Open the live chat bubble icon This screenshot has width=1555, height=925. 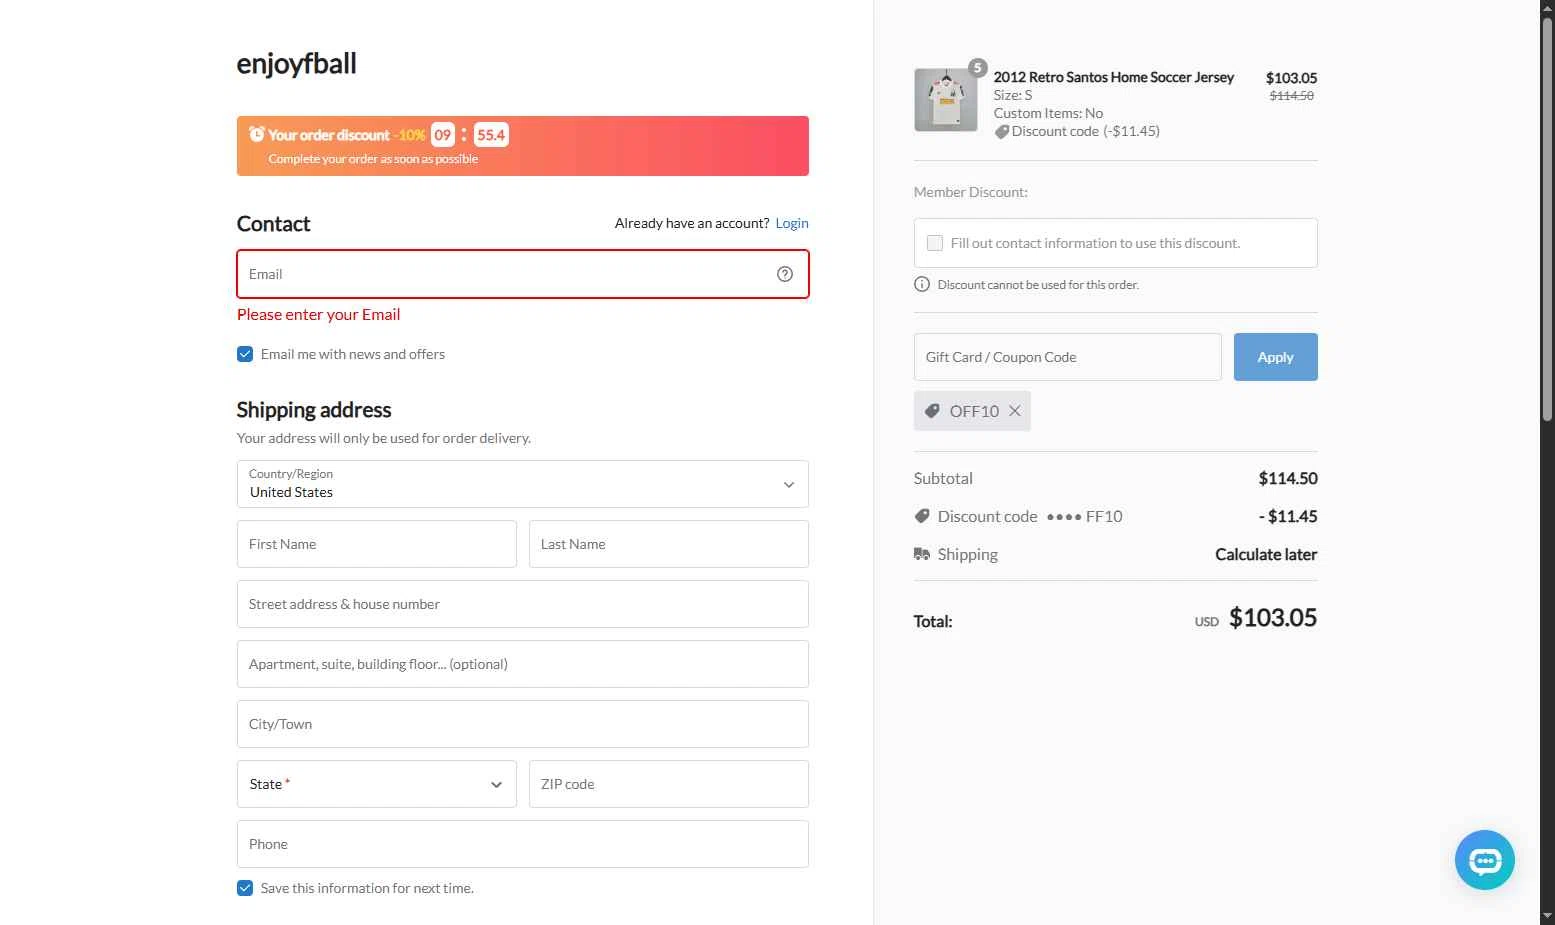(x=1484, y=860)
